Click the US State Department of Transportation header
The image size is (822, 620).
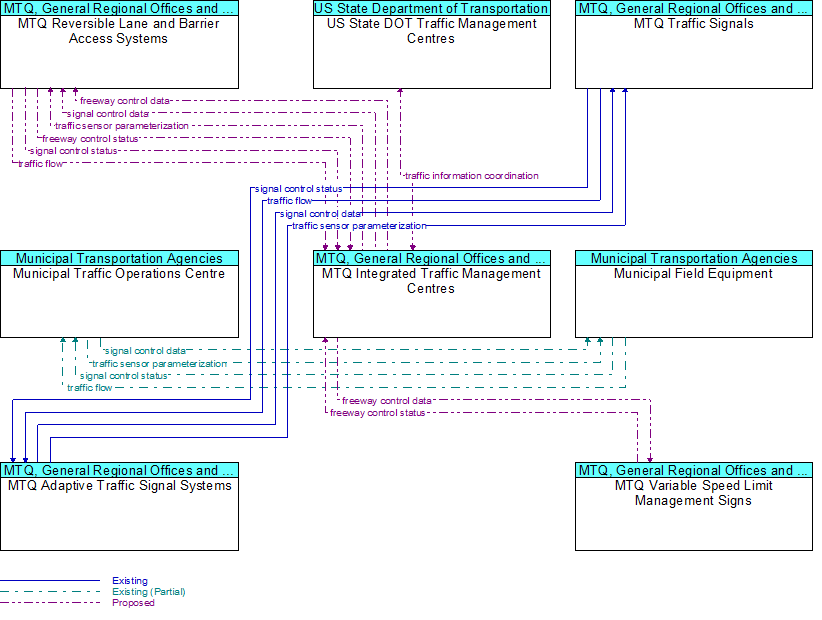tap(432, 8)
